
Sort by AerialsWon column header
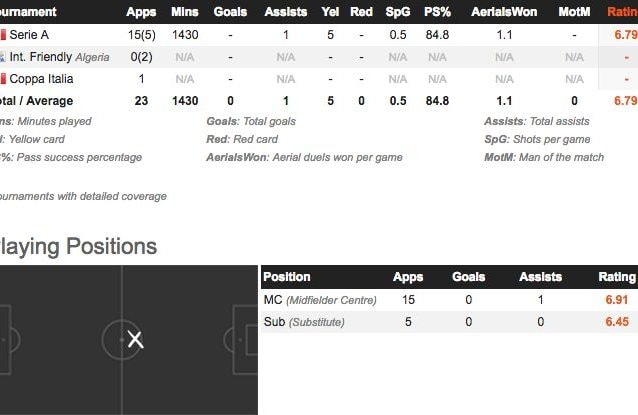[x=504, y=12]
